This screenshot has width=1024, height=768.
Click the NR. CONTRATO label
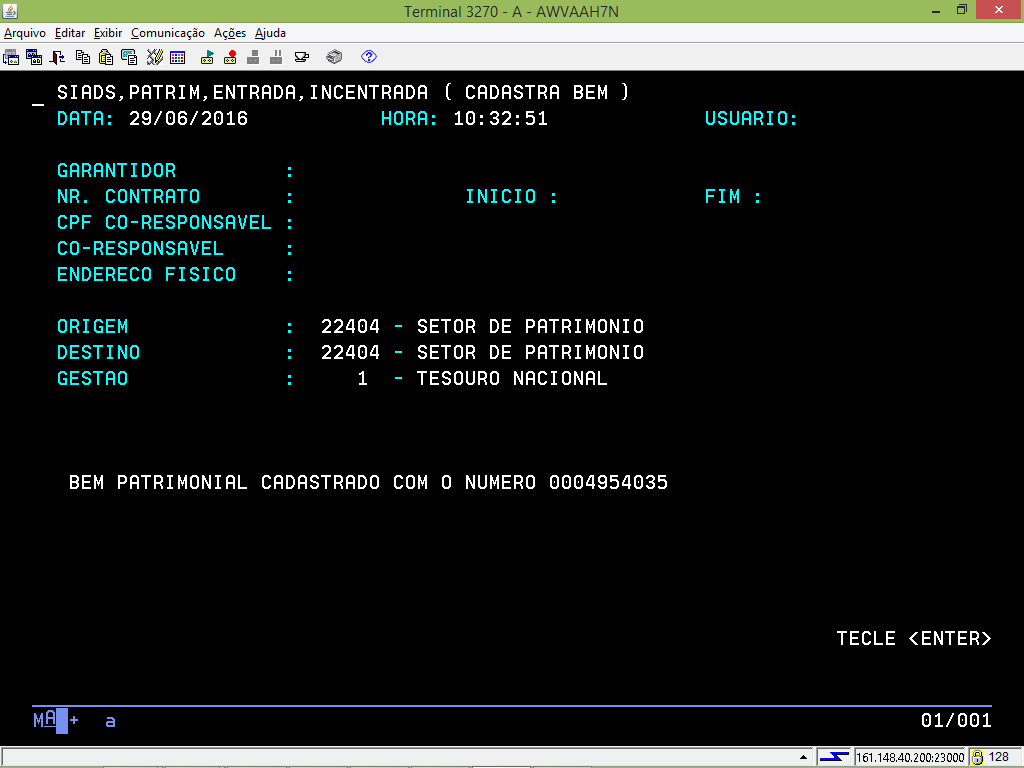(x=128, y=197)
